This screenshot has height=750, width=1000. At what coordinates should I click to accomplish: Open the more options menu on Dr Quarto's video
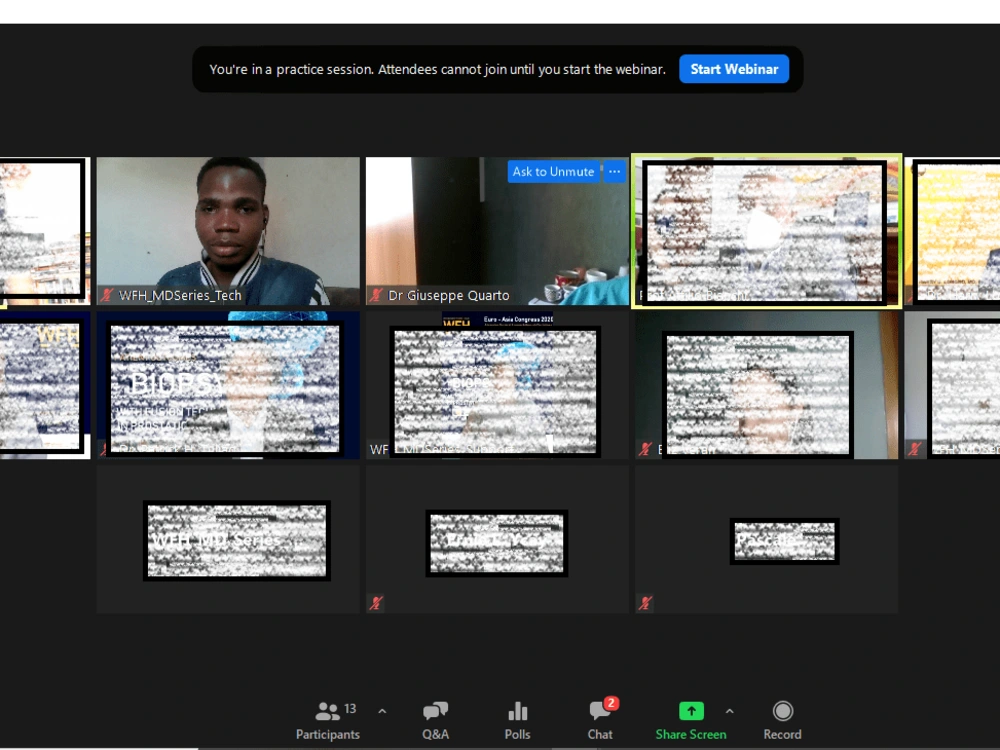coord(614,171)
